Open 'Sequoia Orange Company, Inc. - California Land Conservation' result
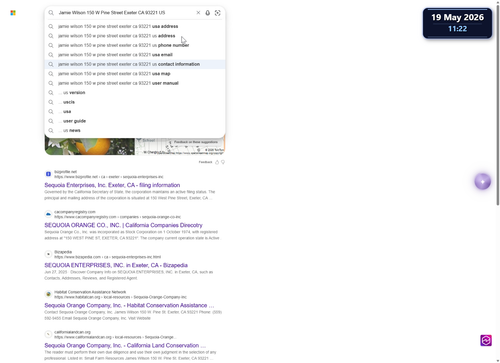This screenshot has width=500, height=363. click(x=125, y=345)
